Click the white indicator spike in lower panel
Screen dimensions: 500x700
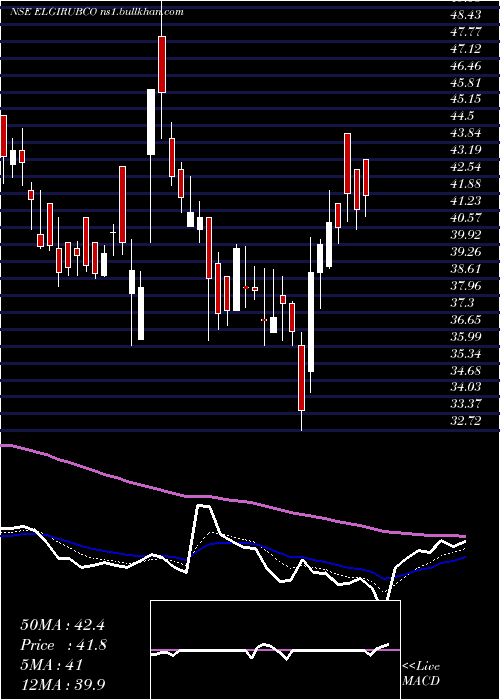pyautogui.click(x=204, y=507)
